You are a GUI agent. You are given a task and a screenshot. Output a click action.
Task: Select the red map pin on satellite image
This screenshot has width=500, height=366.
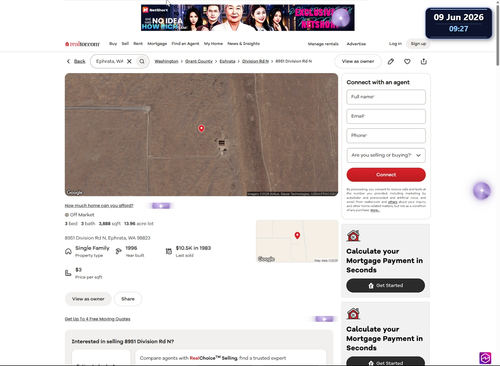(201, 129)
